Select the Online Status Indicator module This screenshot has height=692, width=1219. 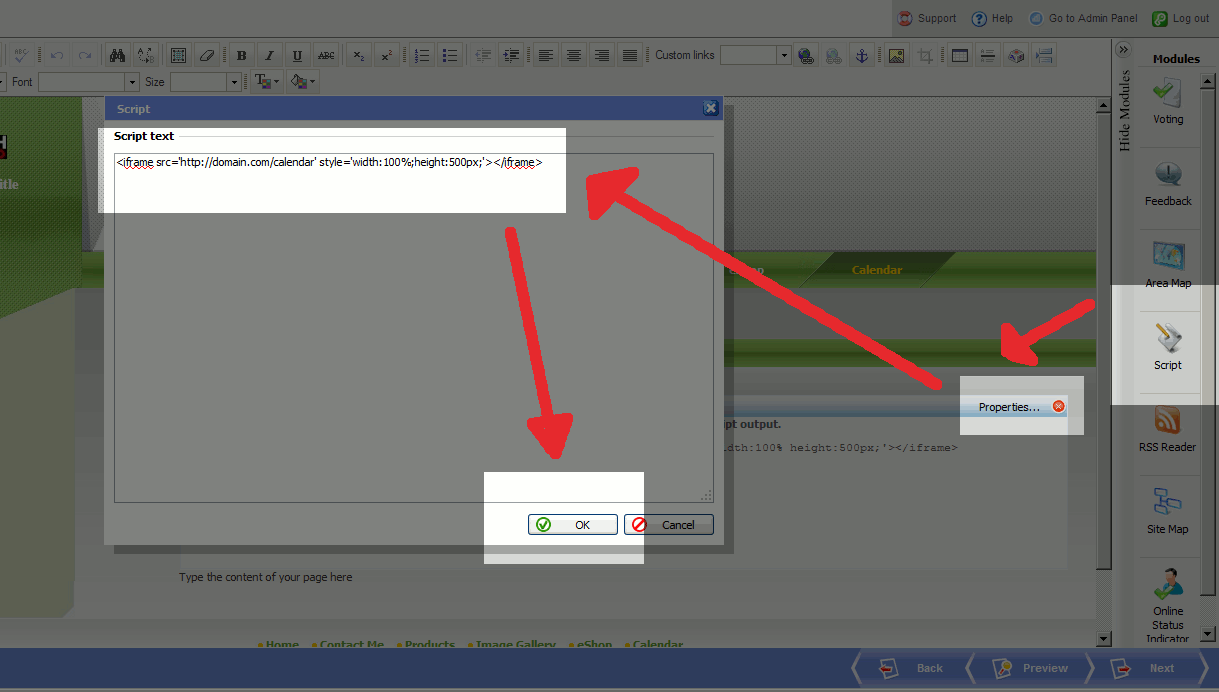click(x=1168, y=605)
